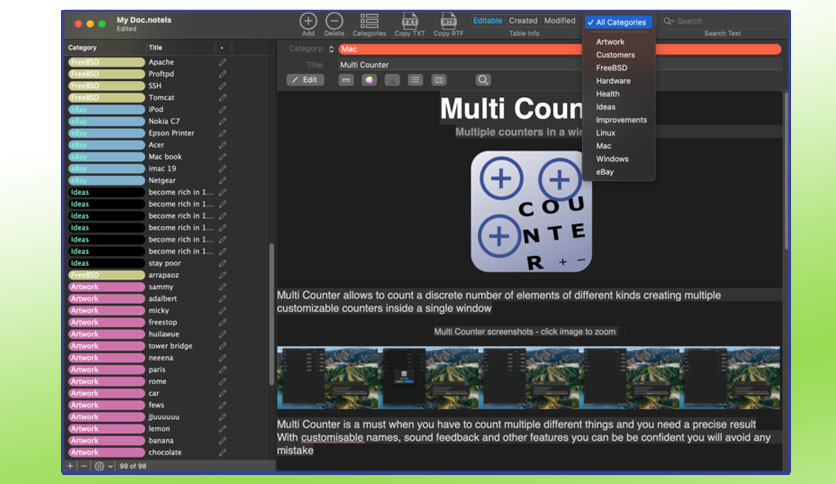The width and height of the screenshot is (836, 484).
Task: Click the Multi Counter app icon image
Action: tap(531, 211)
